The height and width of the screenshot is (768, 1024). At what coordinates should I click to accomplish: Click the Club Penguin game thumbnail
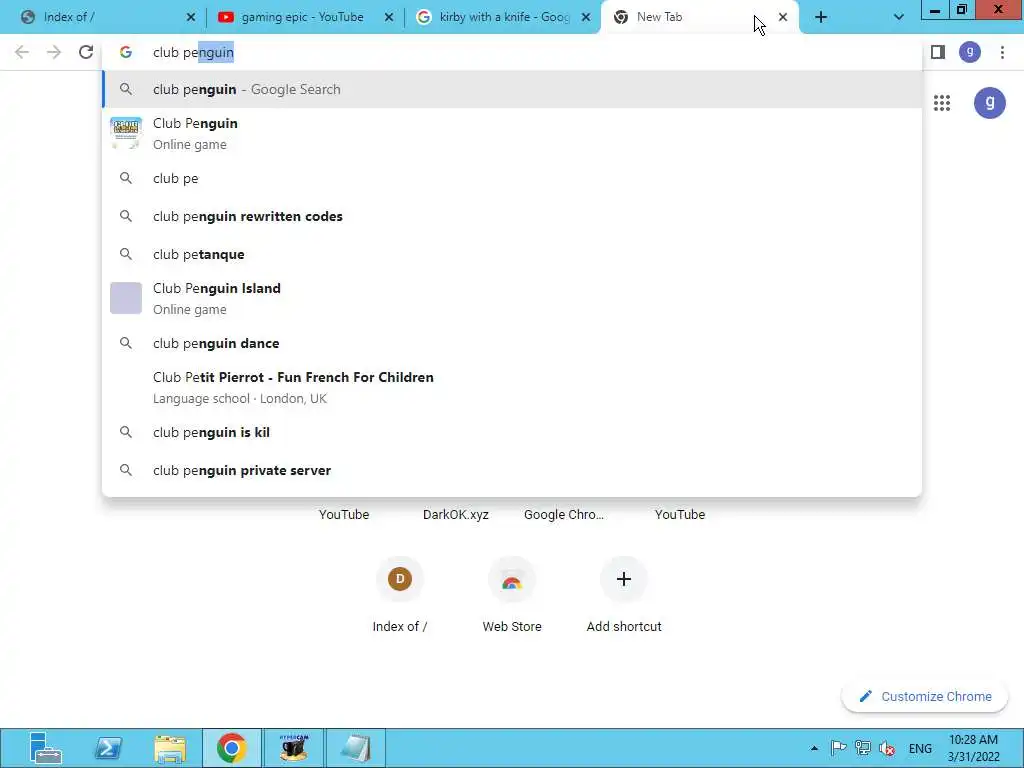(x=126, y=133)
